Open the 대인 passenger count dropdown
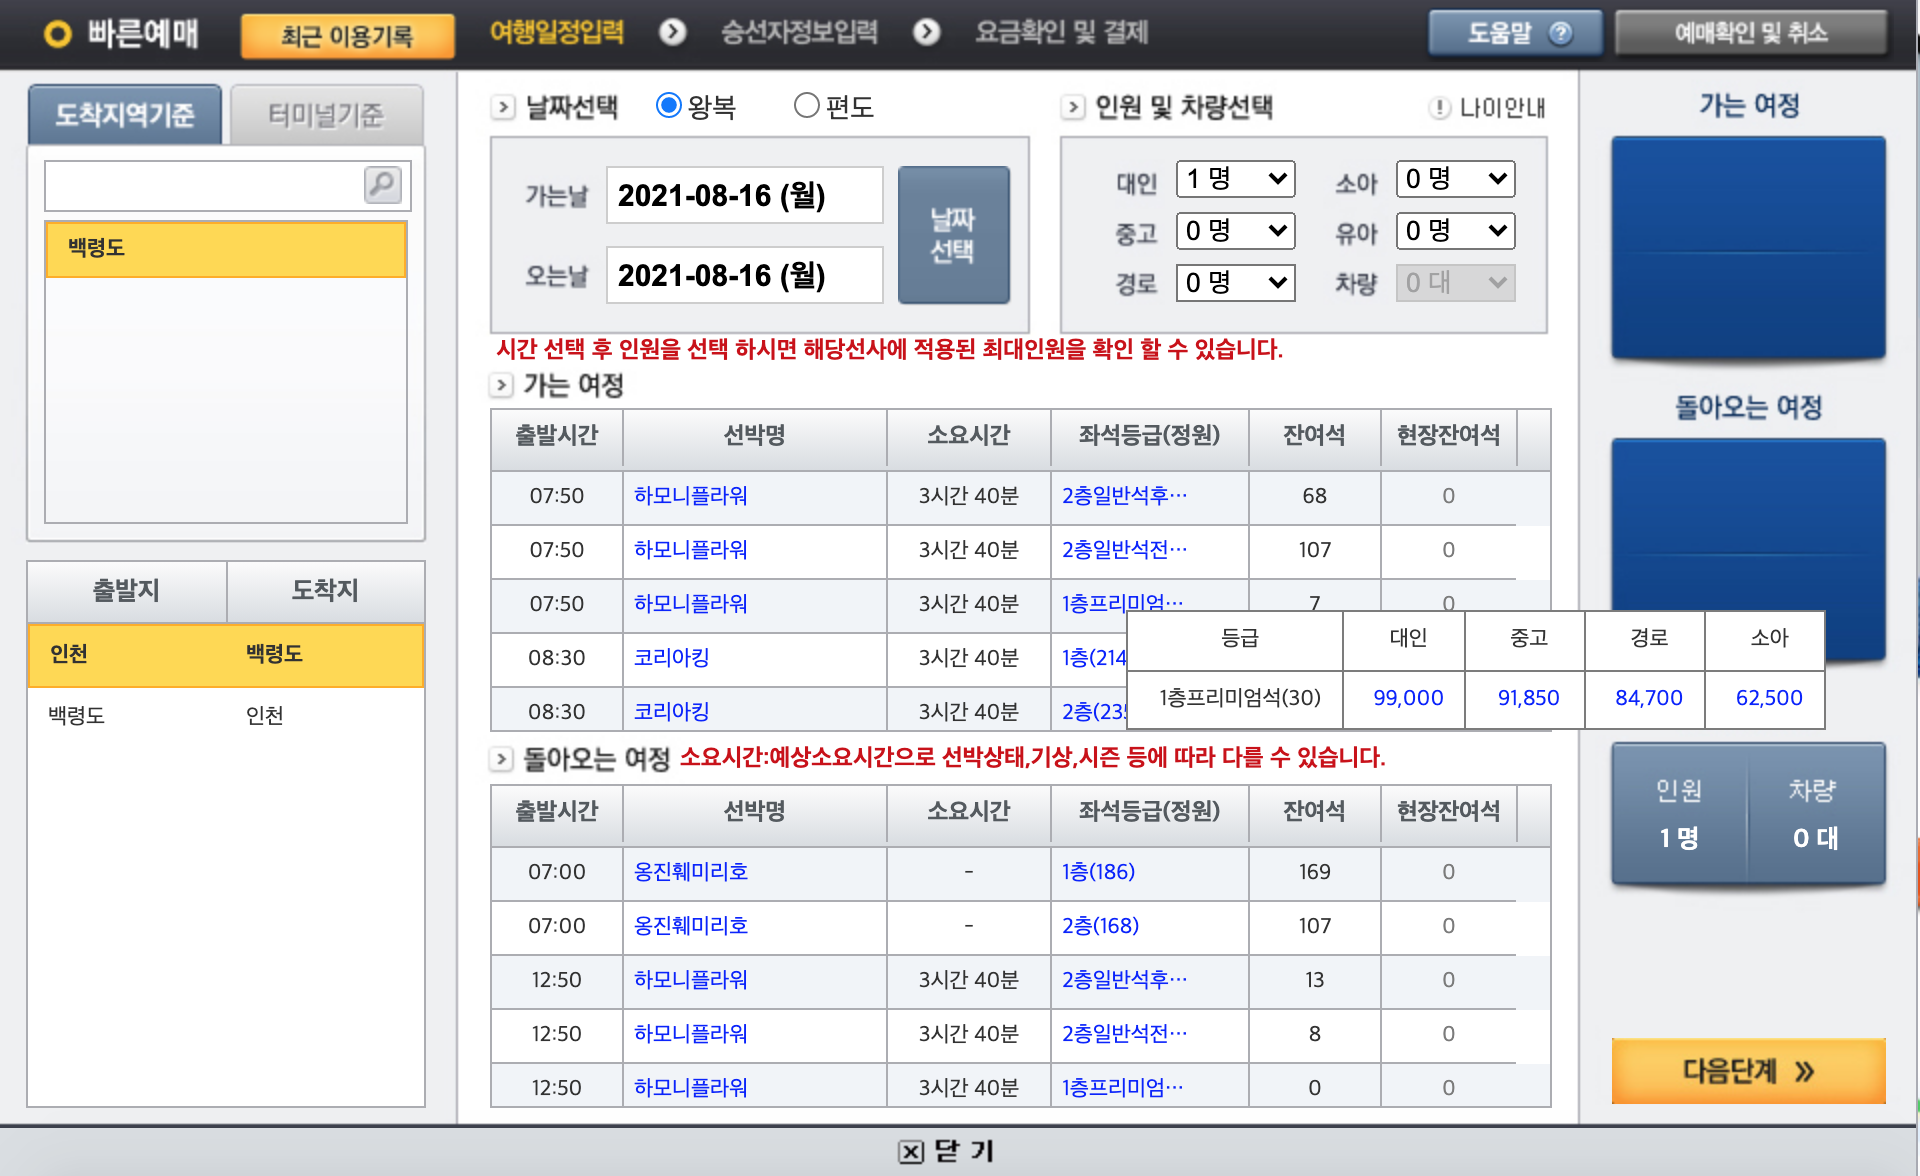This screenshot has width=1920, height=1176. click(x=1235, y=179)
